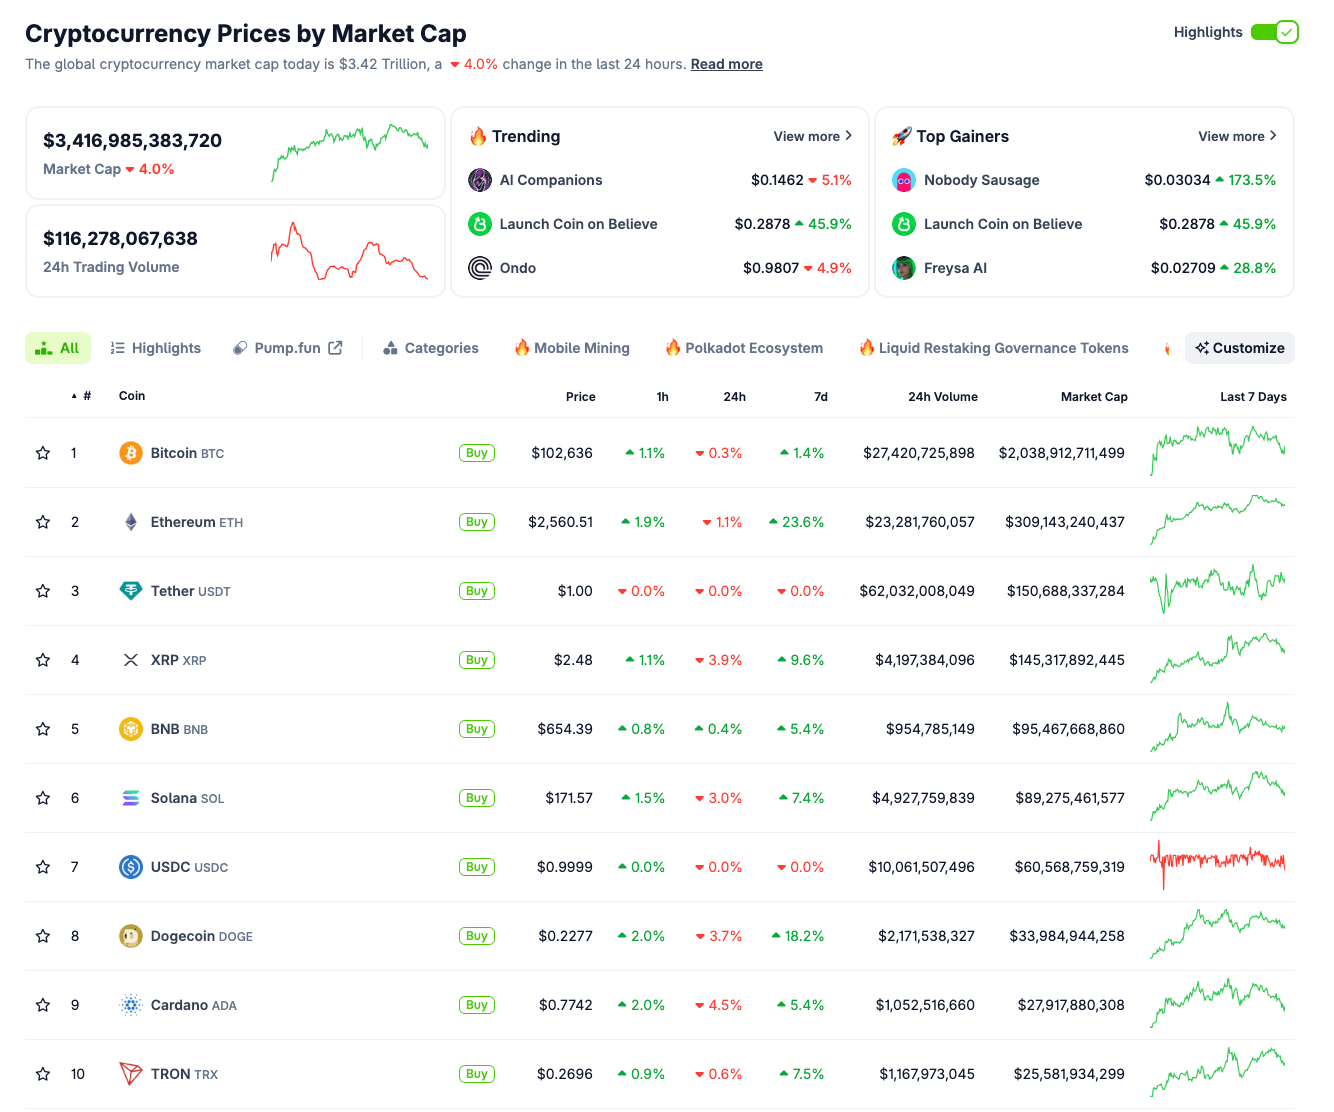Sort table by 1h change column
The width and height of the screenshot is (1334, 1112).
(x=662, y=396)
